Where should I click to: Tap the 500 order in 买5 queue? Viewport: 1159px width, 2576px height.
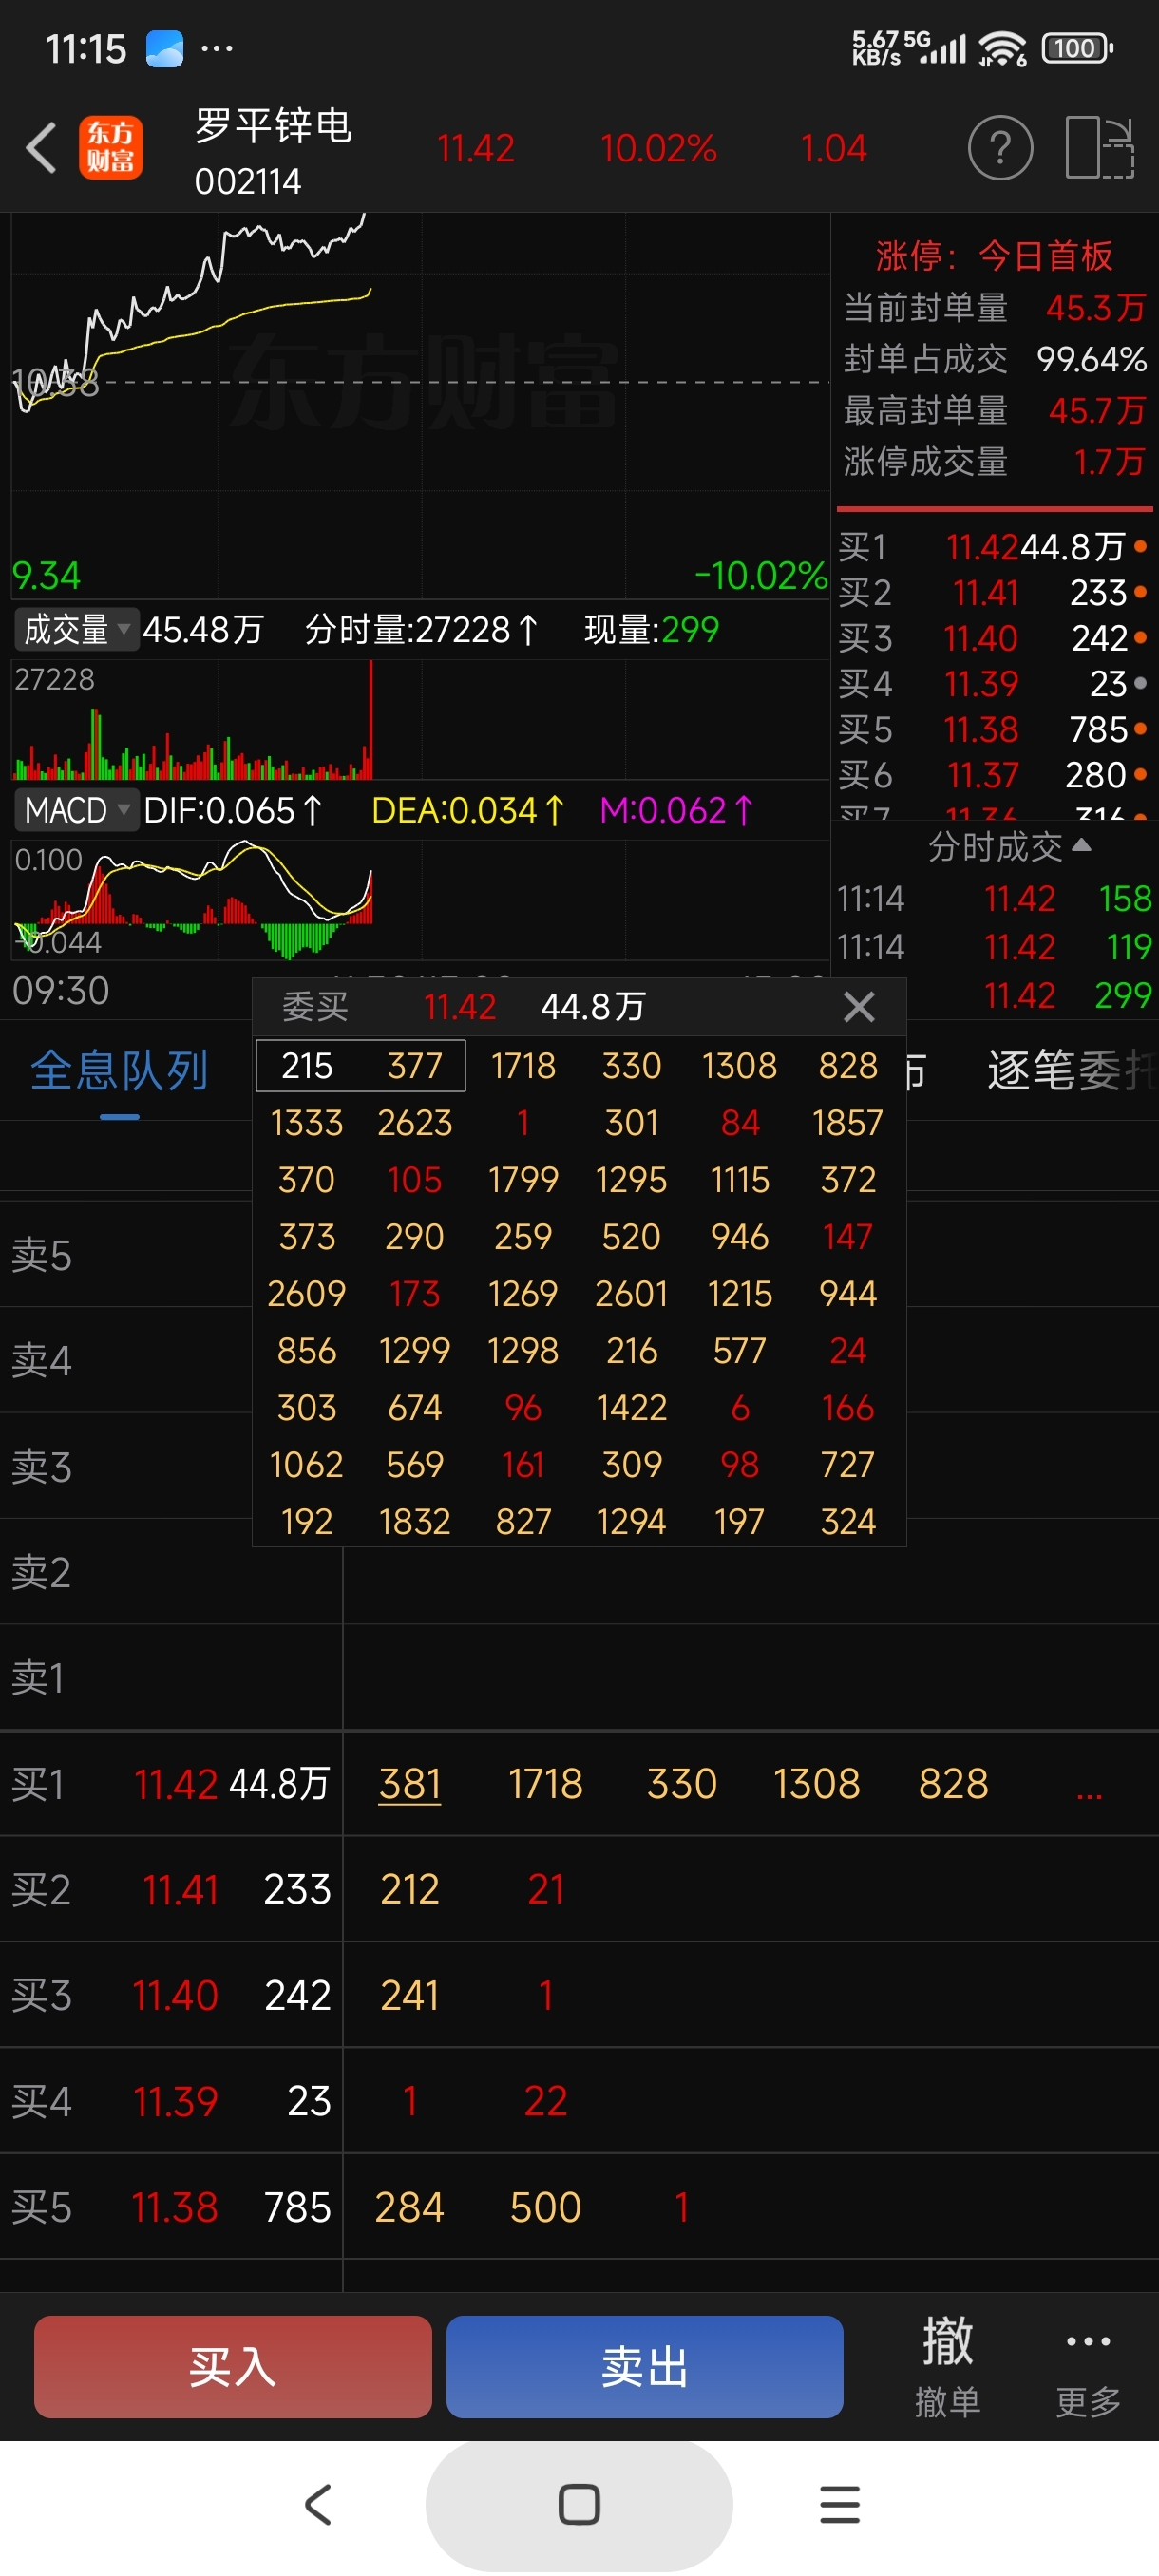545,2207
